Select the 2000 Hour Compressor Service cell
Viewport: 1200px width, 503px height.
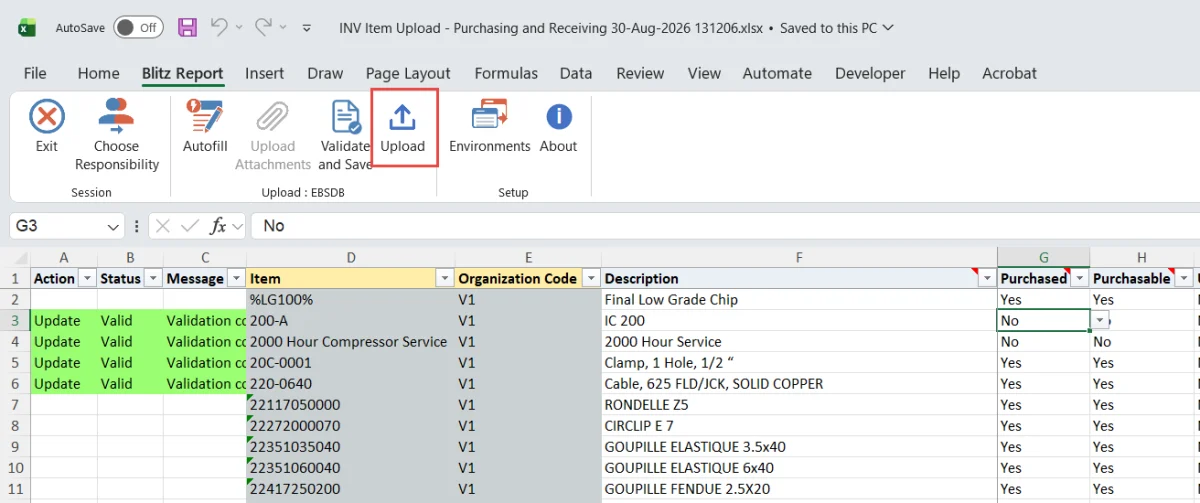click(351, 341)
